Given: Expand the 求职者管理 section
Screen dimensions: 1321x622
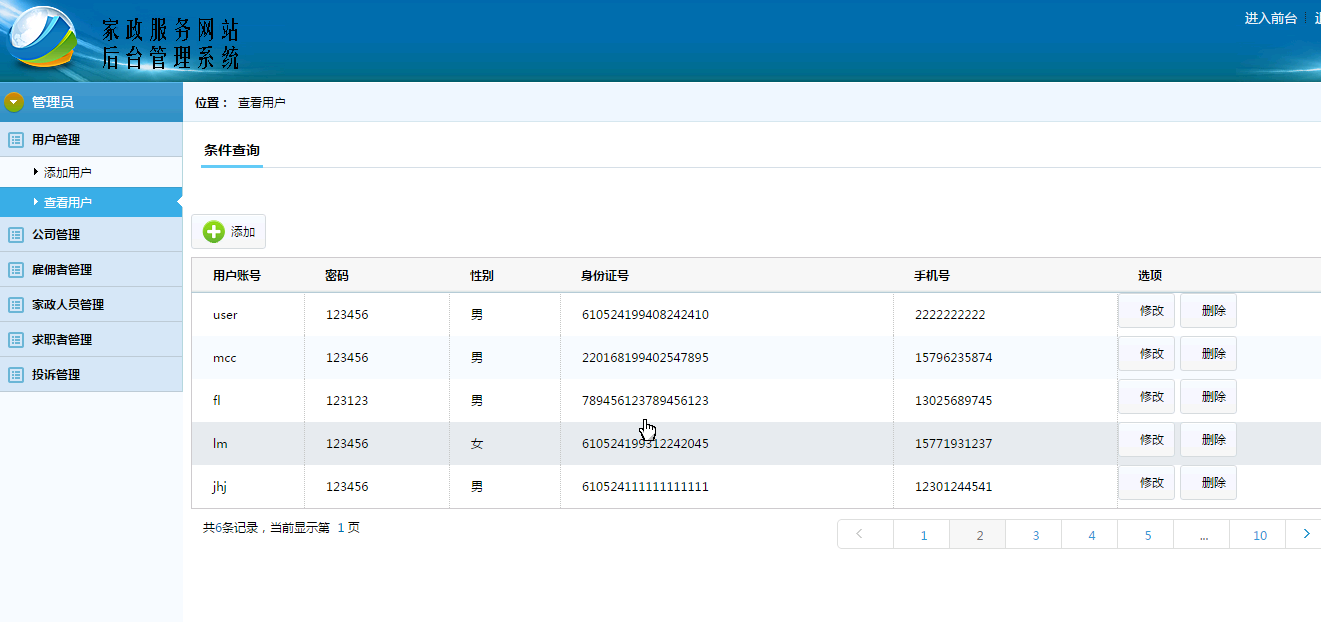Looking at the screenshot, I should click(x=91, y=340).
